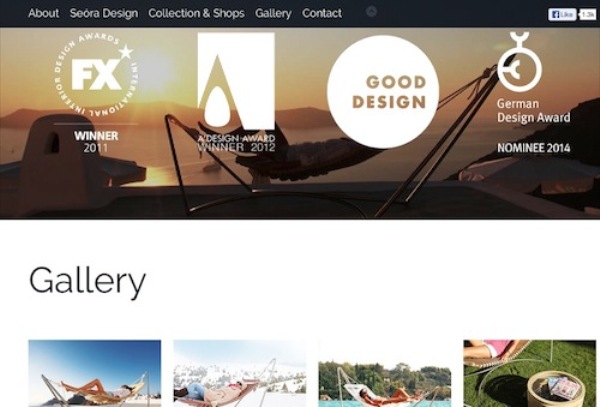The width and height of the screenshot is (600, 407).
Task: Click the A' Design Award Winner 2012 logo
Action: tap(236, 92)
